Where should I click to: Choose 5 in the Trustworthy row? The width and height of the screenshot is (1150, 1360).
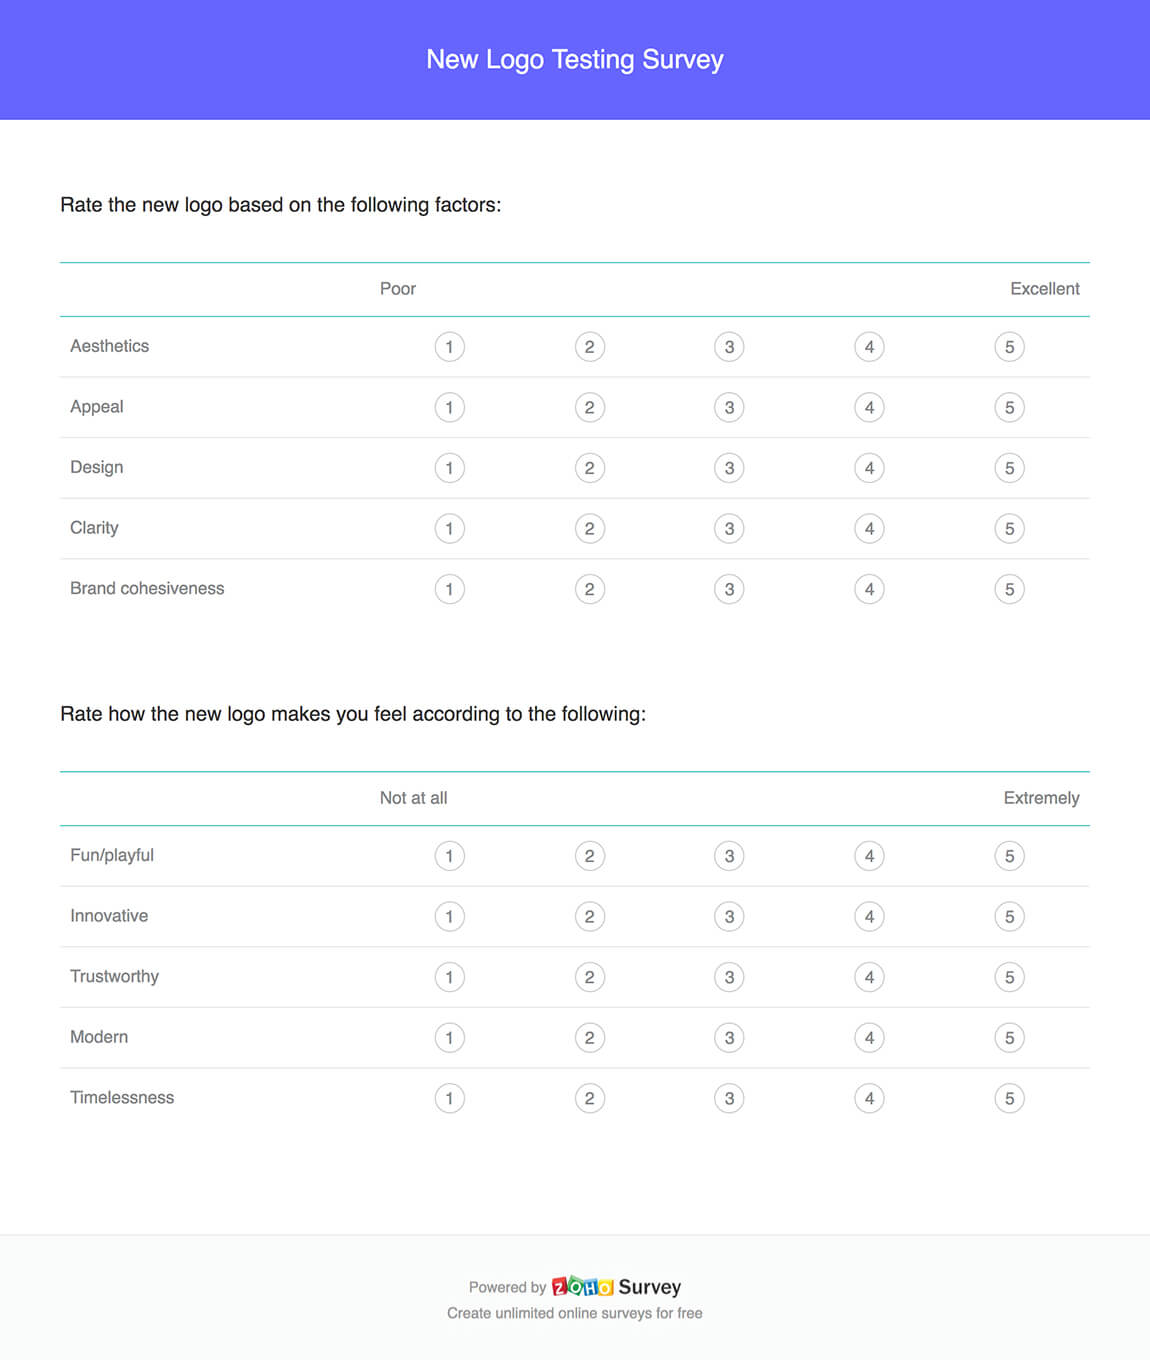(1009, 977)
